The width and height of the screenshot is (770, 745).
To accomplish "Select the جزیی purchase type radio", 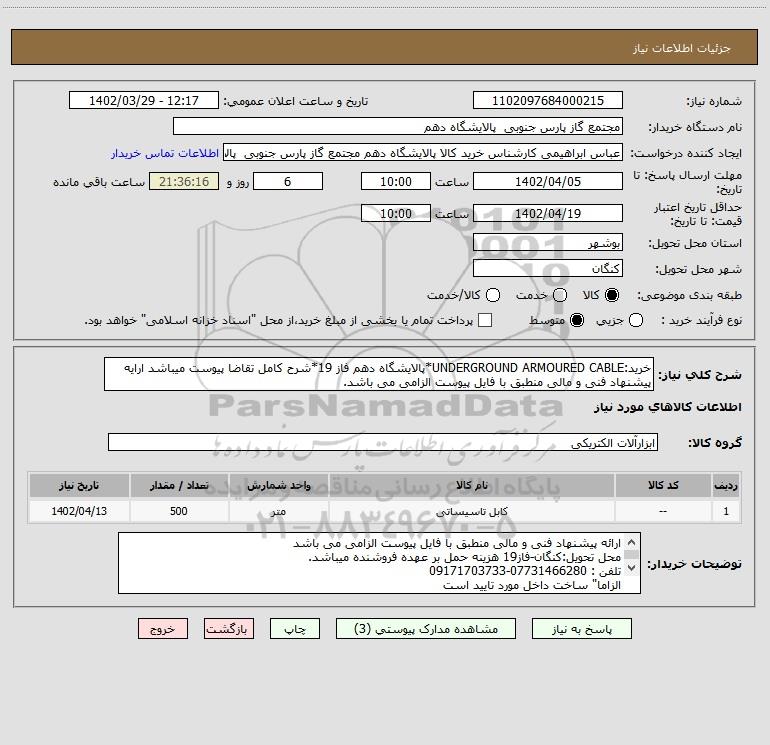I will 636,320.
